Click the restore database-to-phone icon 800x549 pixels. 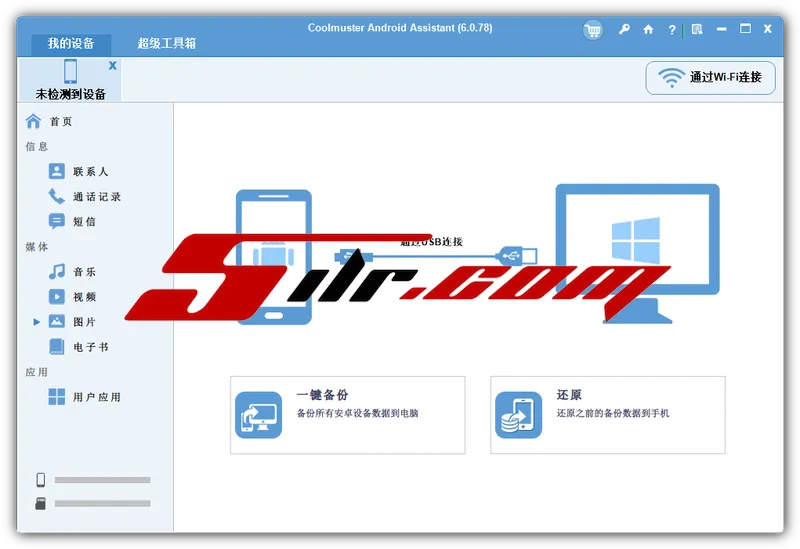pos(518,415)
